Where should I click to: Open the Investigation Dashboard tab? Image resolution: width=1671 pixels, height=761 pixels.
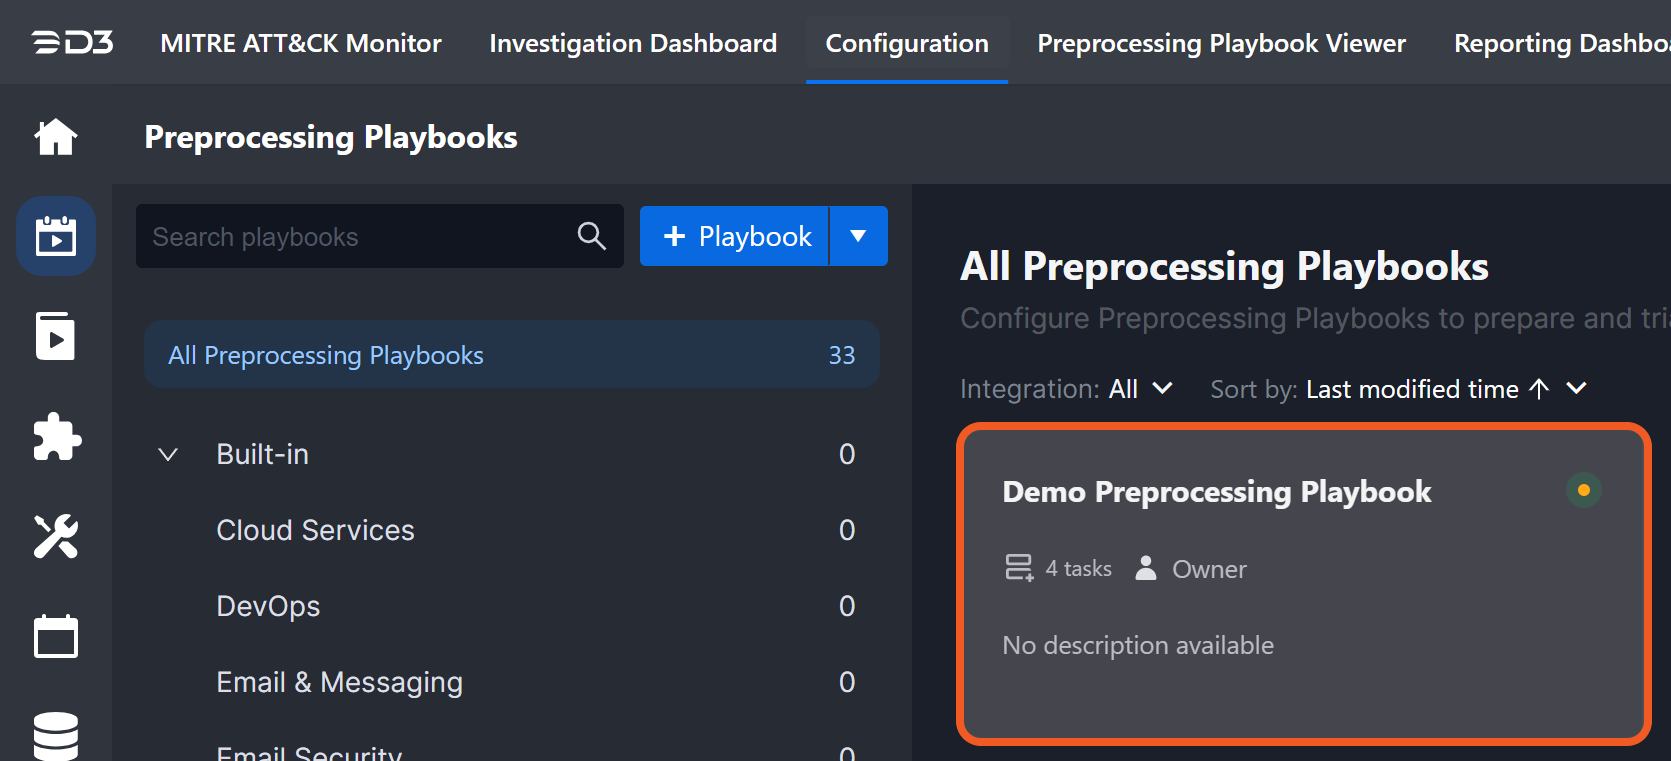coord(633,43)
